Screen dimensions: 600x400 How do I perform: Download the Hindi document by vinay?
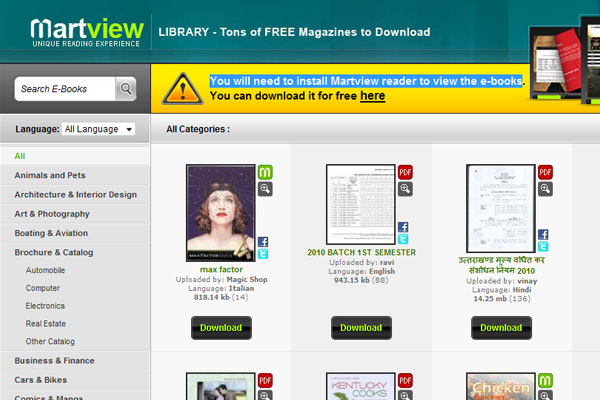[501, 328]
